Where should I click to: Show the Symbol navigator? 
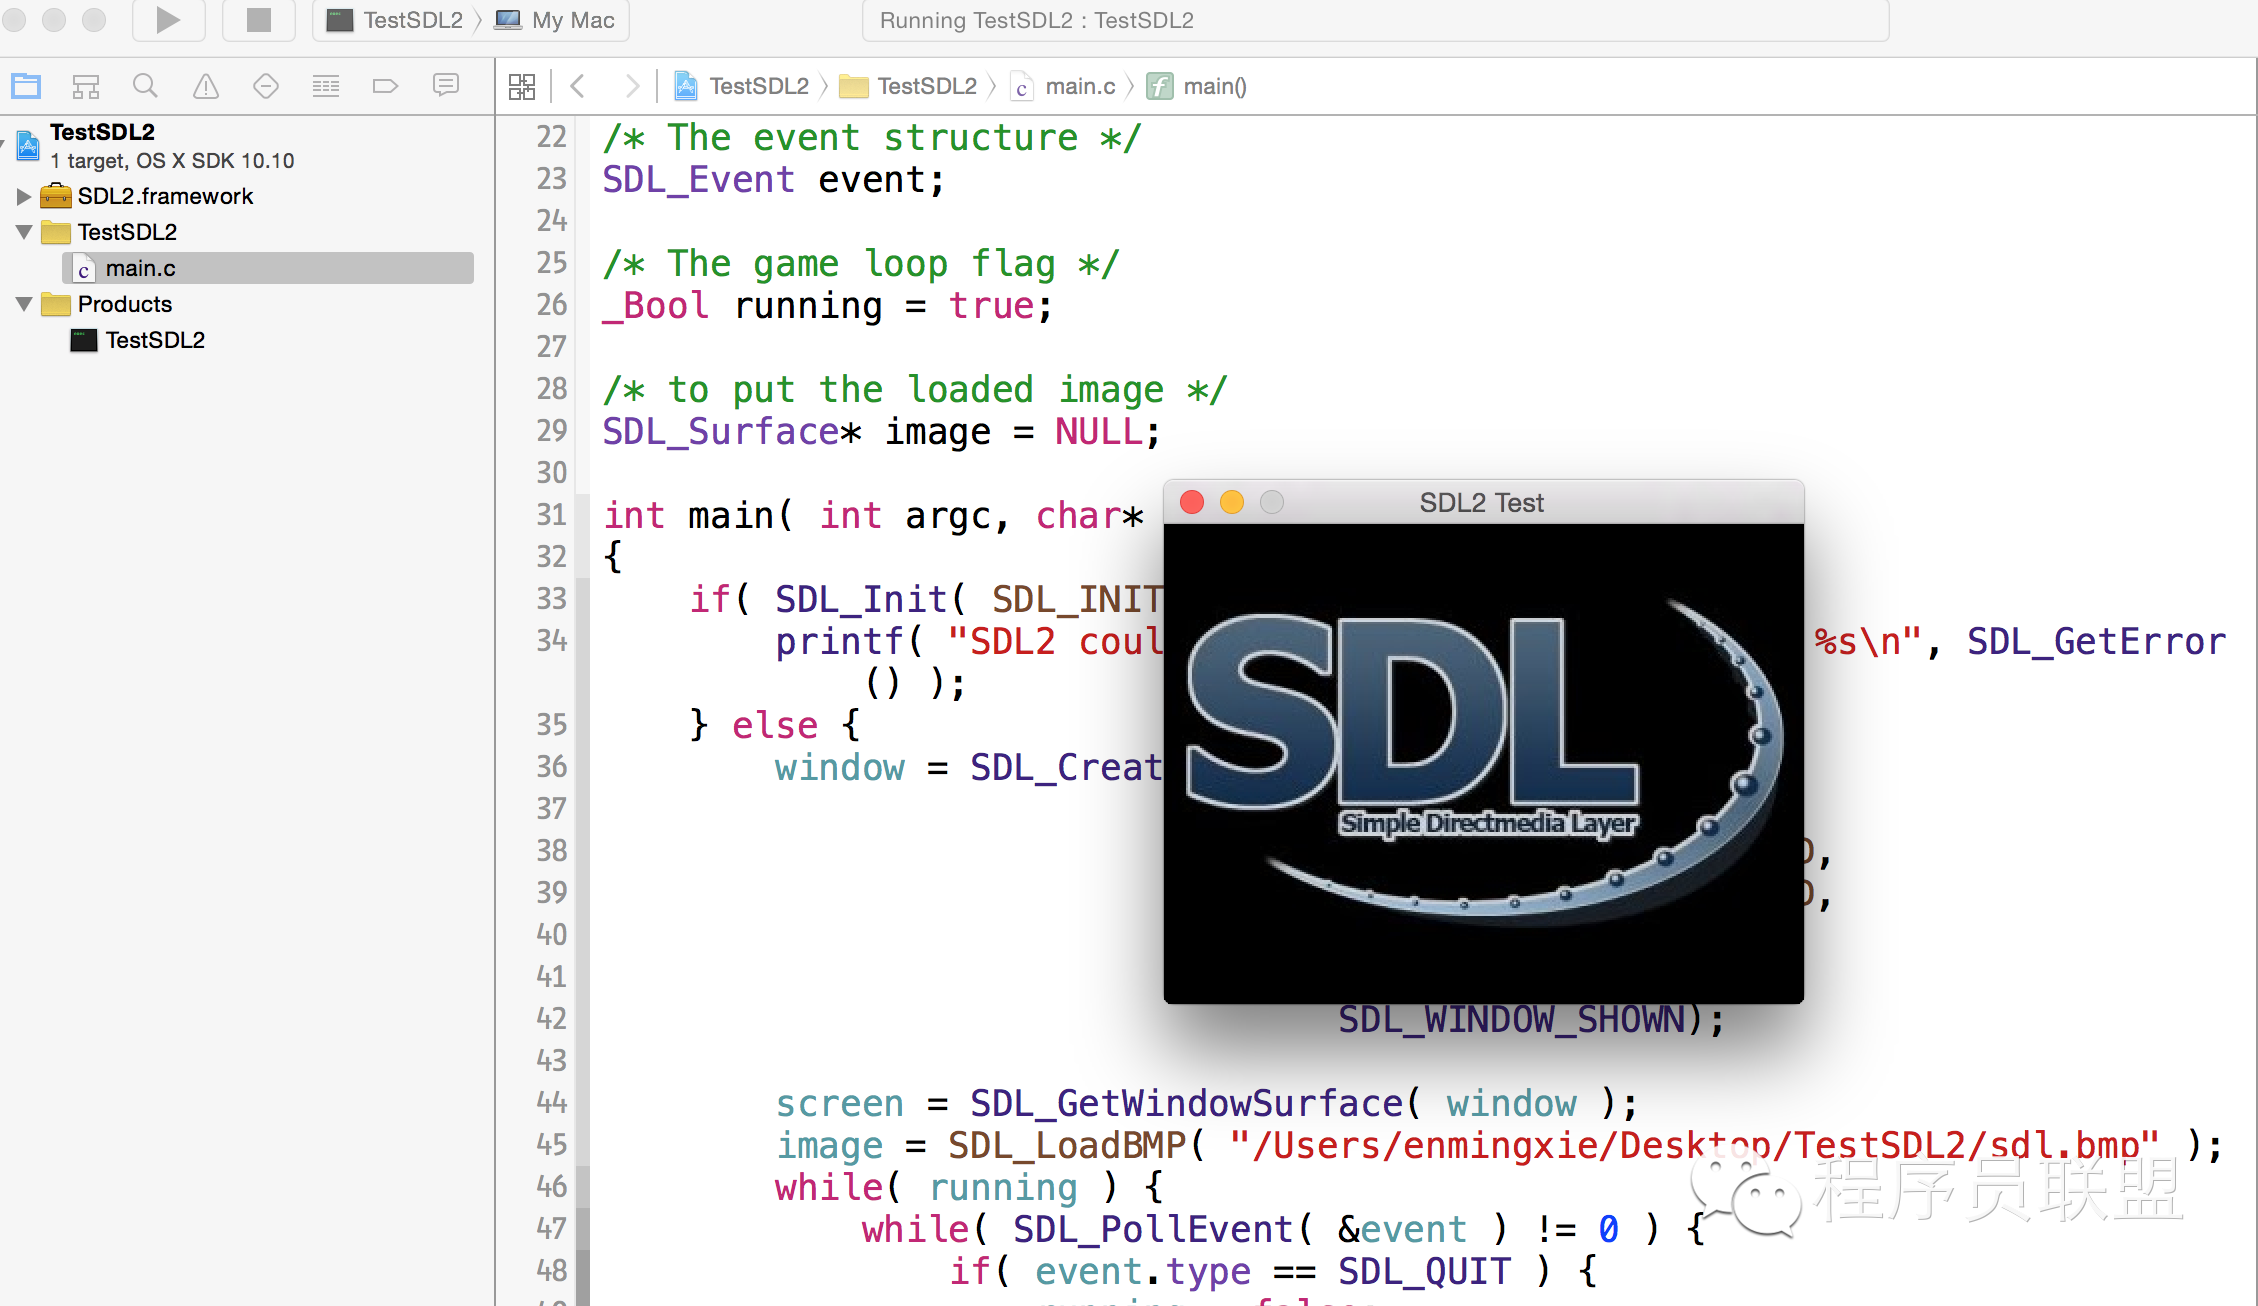86,86
